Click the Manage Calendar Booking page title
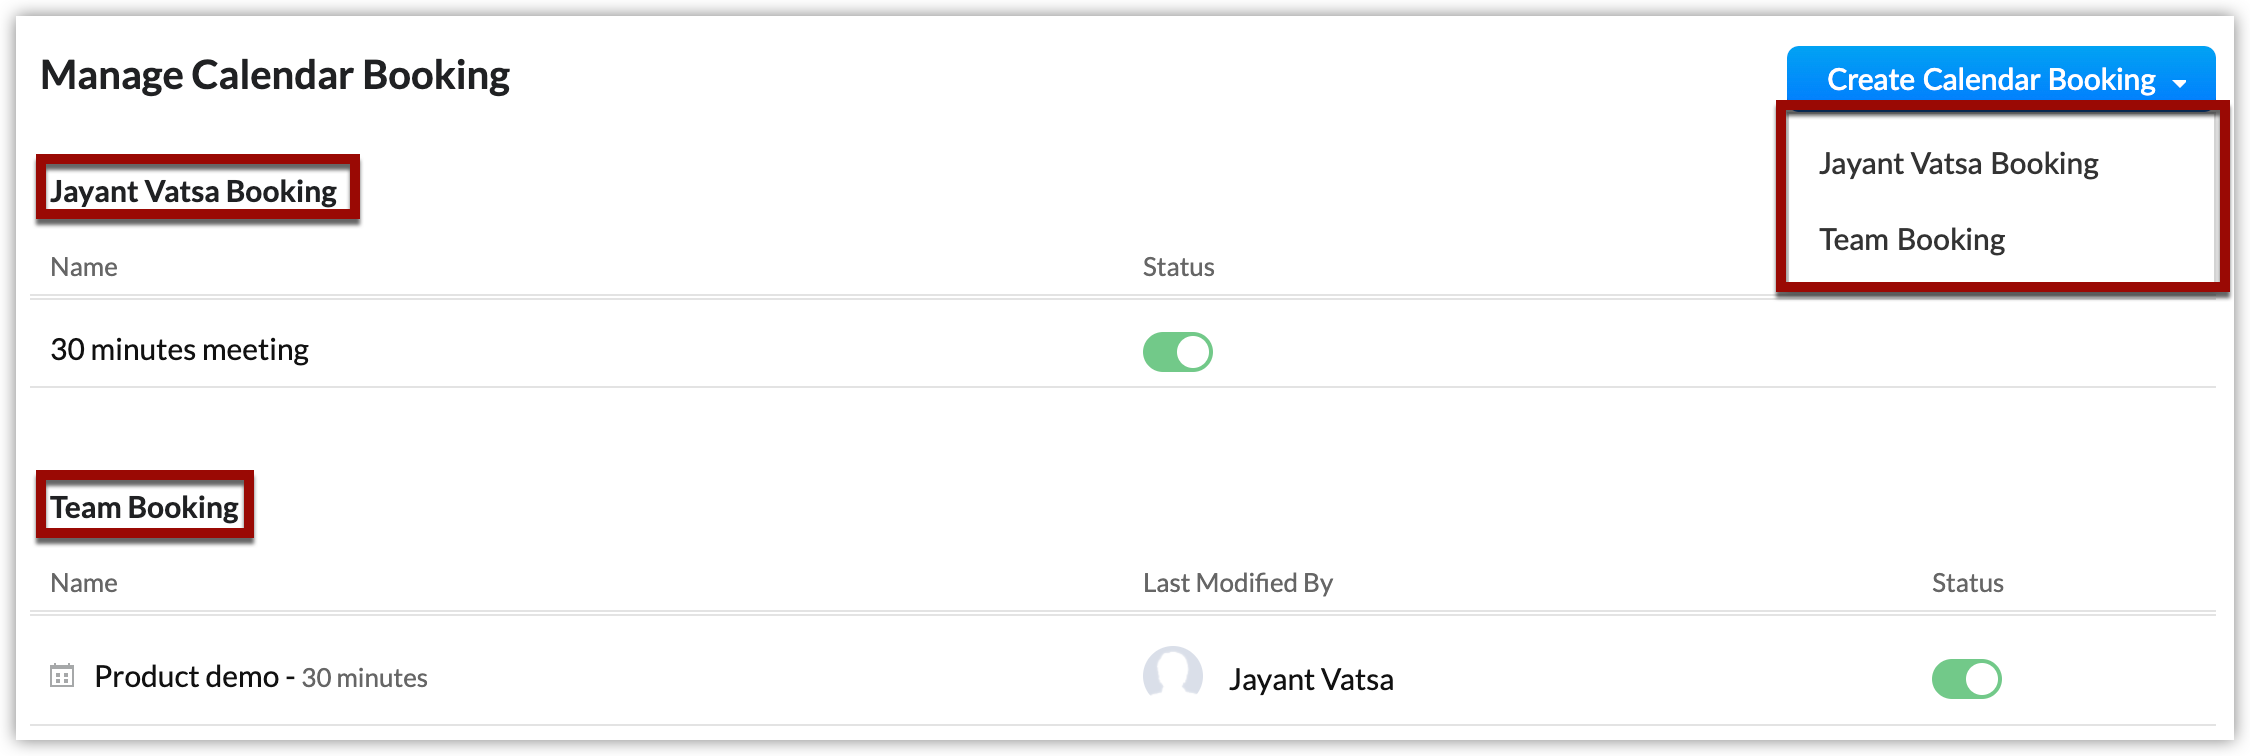 [x=275, y=75]
